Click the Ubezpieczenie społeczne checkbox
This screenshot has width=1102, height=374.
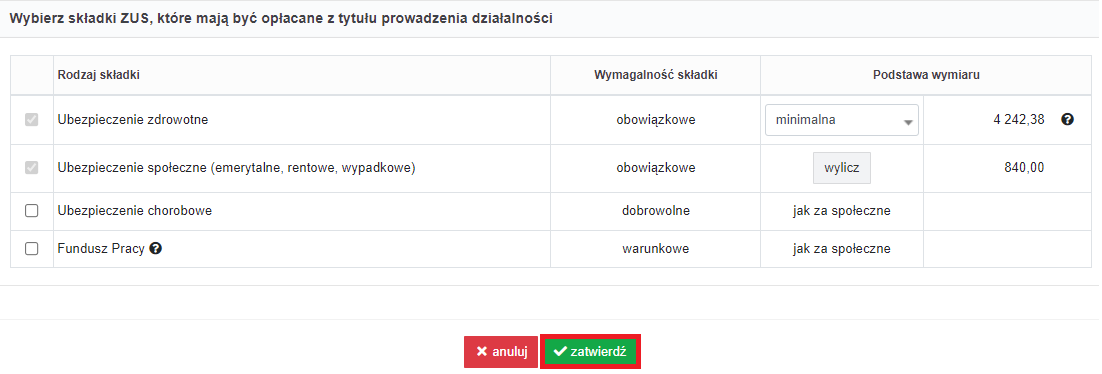point(32,168)
